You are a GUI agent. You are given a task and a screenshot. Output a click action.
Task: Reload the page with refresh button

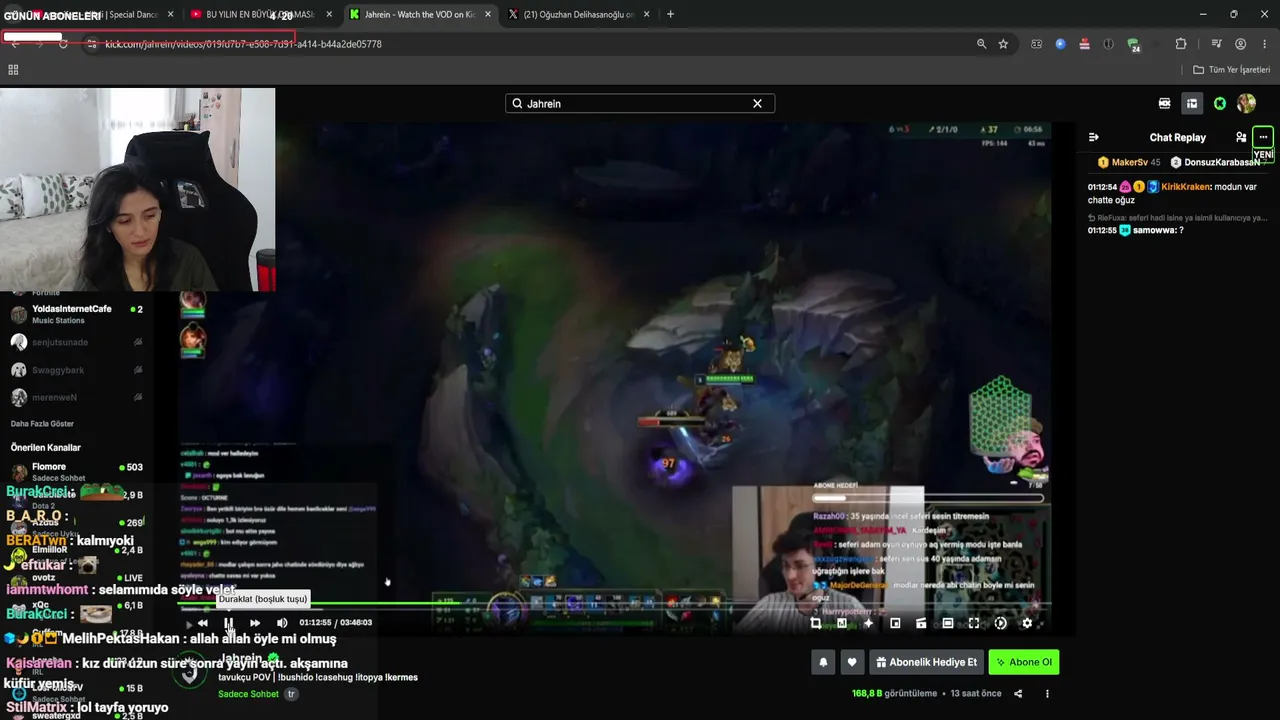[63, 44]
